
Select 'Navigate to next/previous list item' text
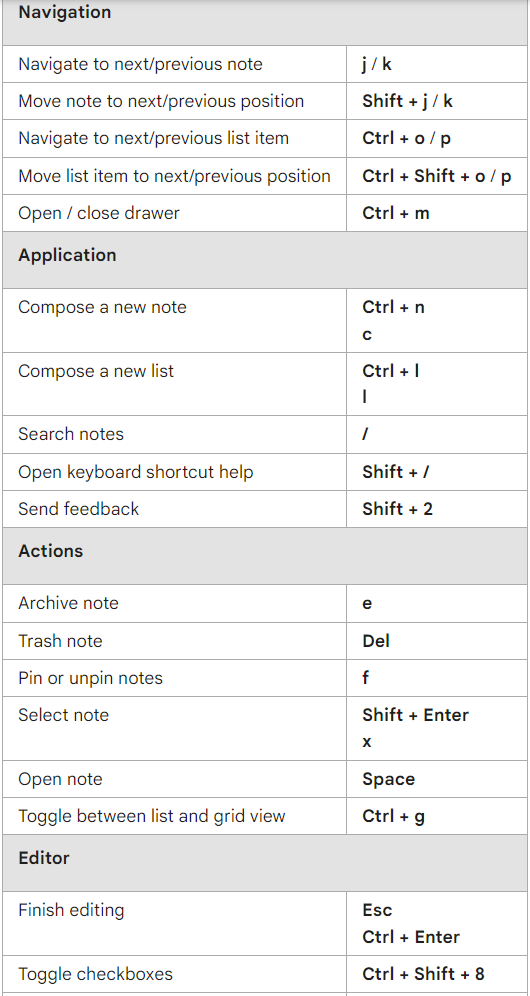point(153,138)
